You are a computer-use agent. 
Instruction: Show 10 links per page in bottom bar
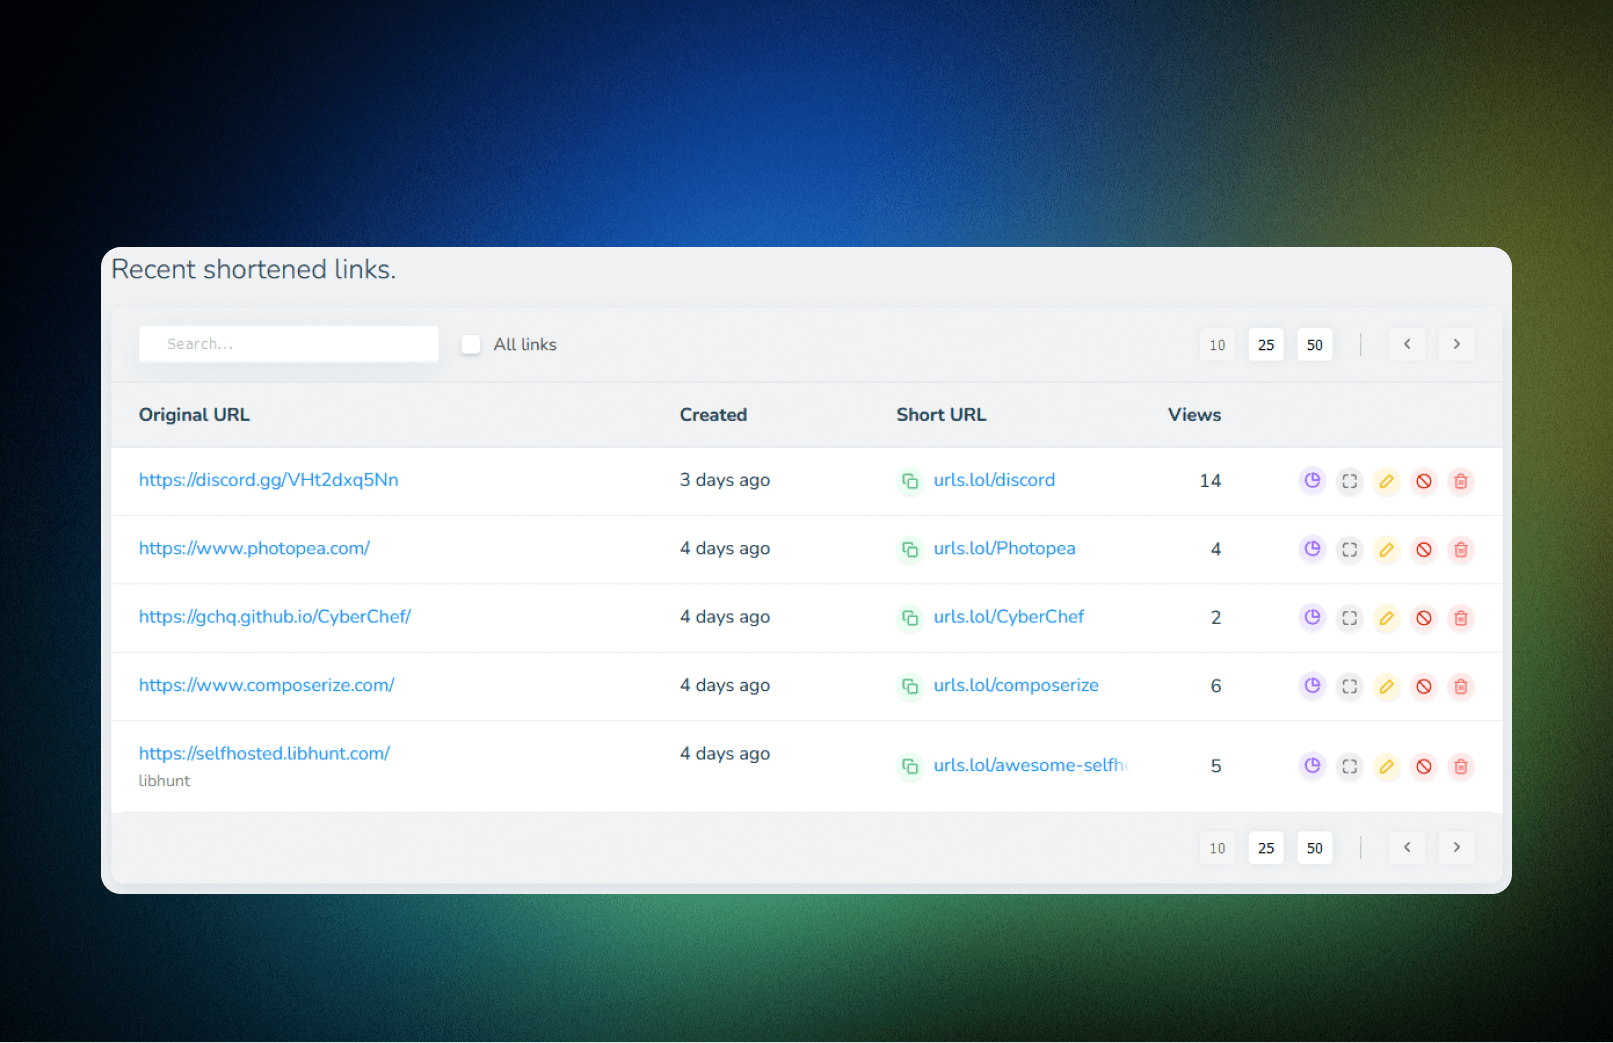pos(1217,848)
